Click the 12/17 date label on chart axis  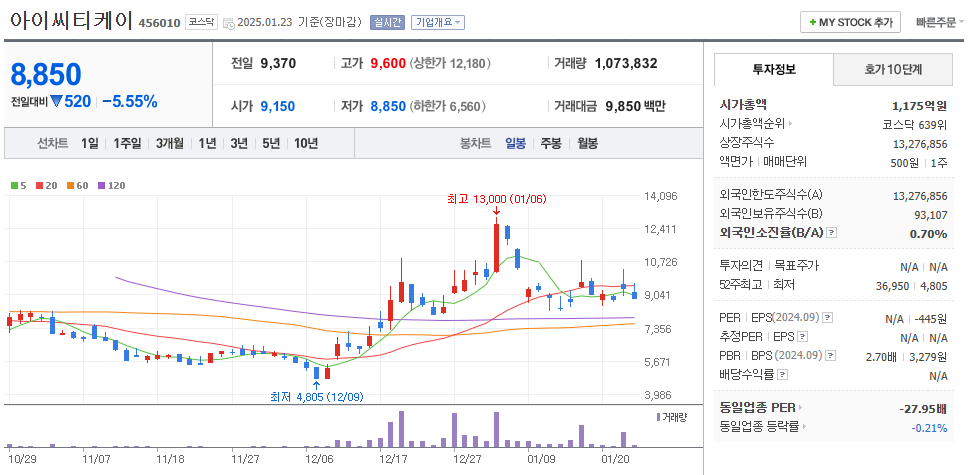(393, 460)
